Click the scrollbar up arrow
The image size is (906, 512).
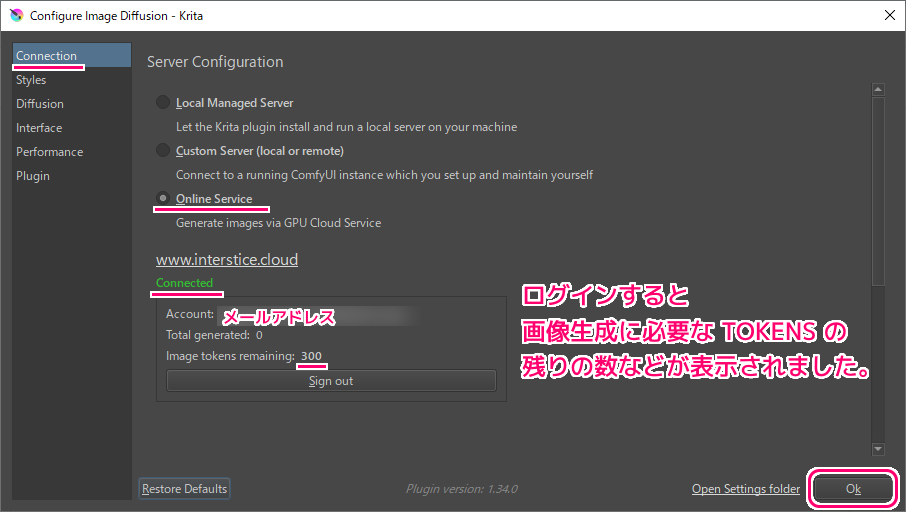click(x=878, y=89)
